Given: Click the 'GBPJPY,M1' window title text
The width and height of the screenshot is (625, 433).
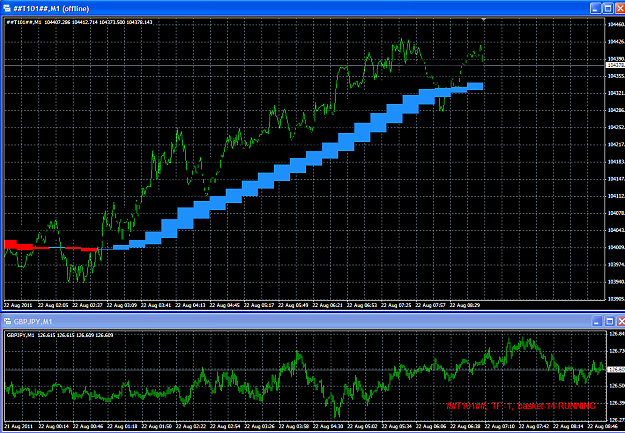Looking at the screenshot, I should tap(33, 322).
